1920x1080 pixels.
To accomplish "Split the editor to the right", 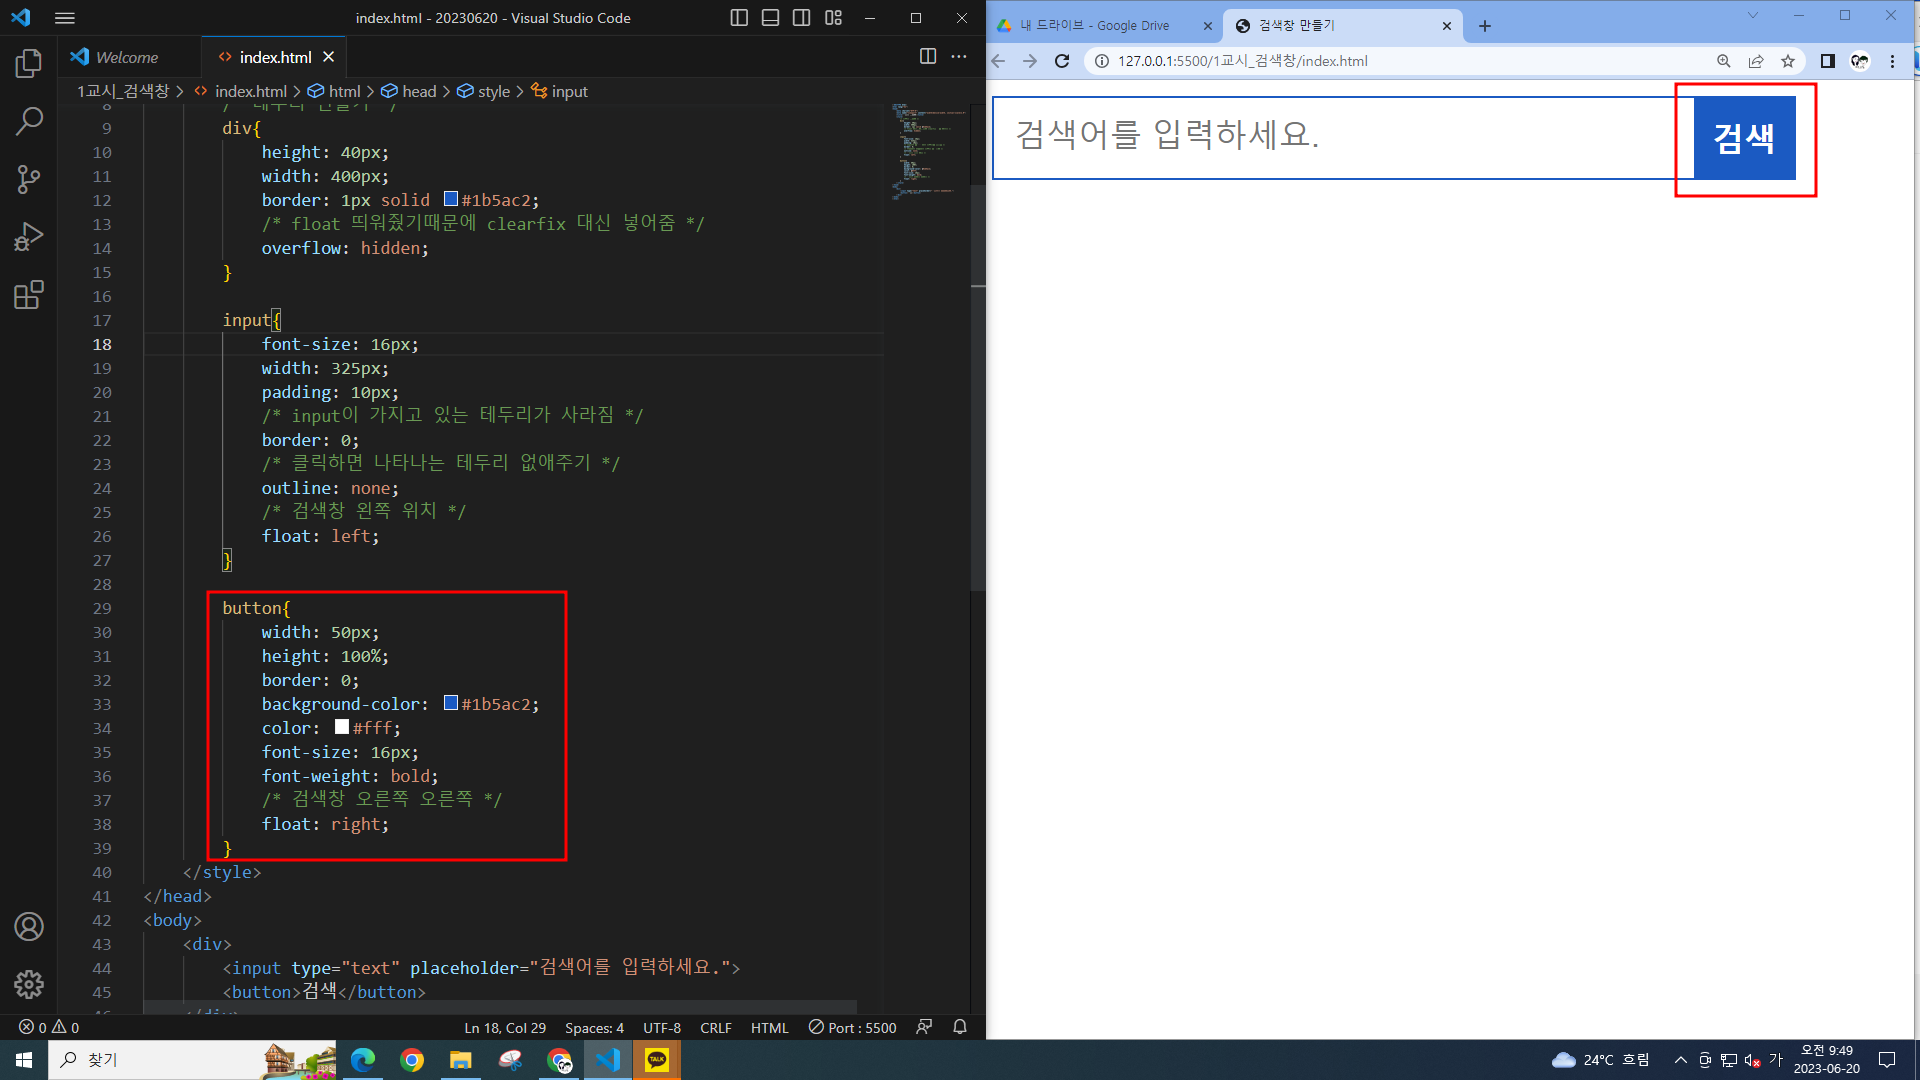I will pyautogui.click(x=928, y=57).
